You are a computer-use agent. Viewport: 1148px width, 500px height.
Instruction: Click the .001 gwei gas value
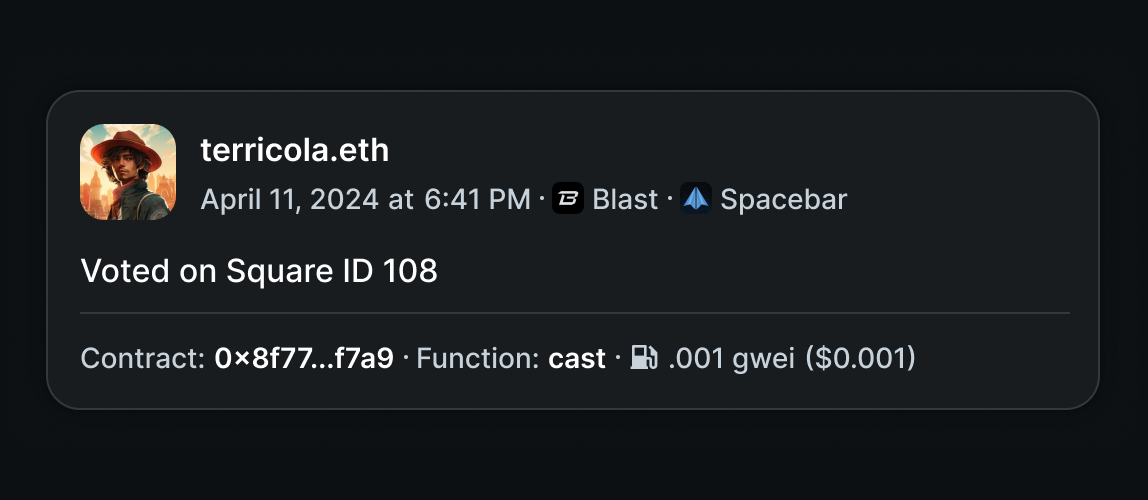pyautogui.click(x=731, y=359)
